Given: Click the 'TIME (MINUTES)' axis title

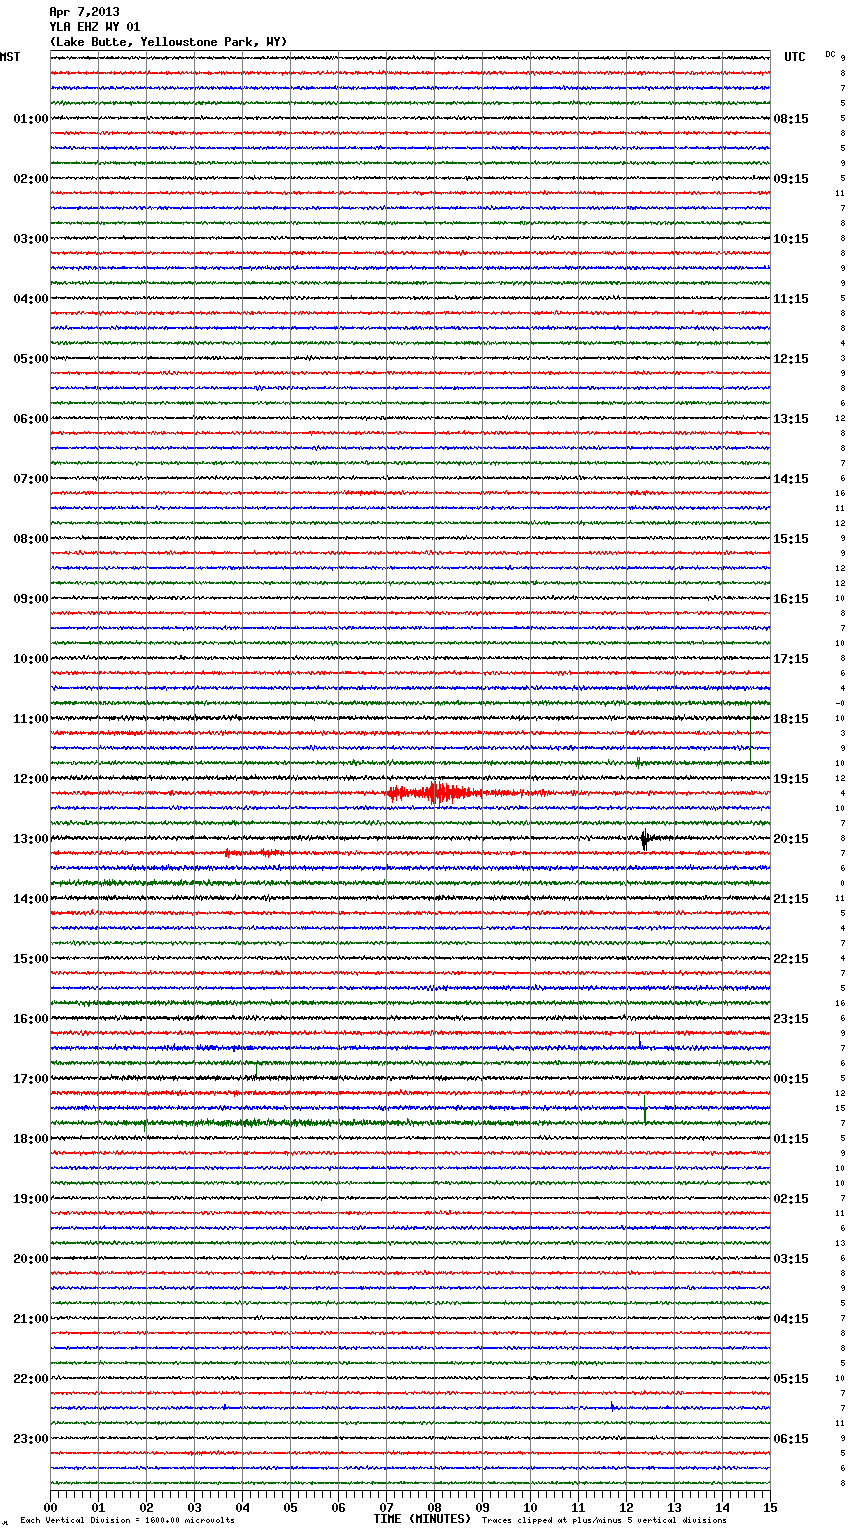Looking at the screenshot, I should coord(422,1519).
